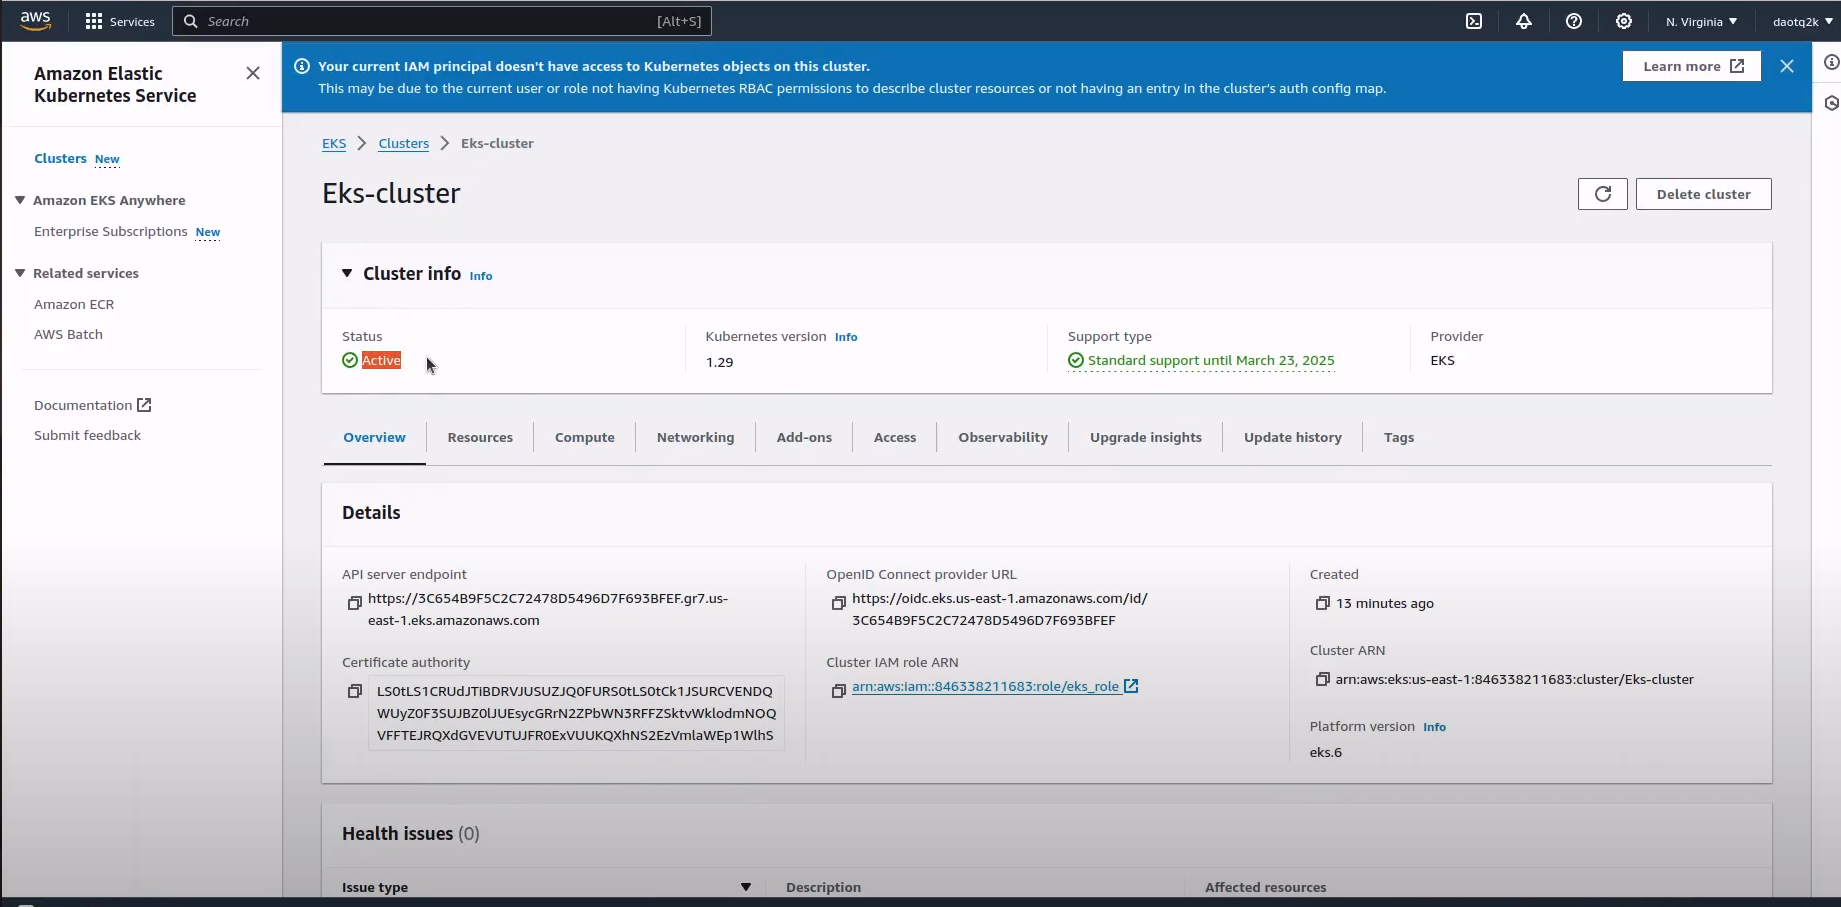Click the Affected resources column header
The height and width of the screenshot is (907, 1841).
coord(1265,887)
